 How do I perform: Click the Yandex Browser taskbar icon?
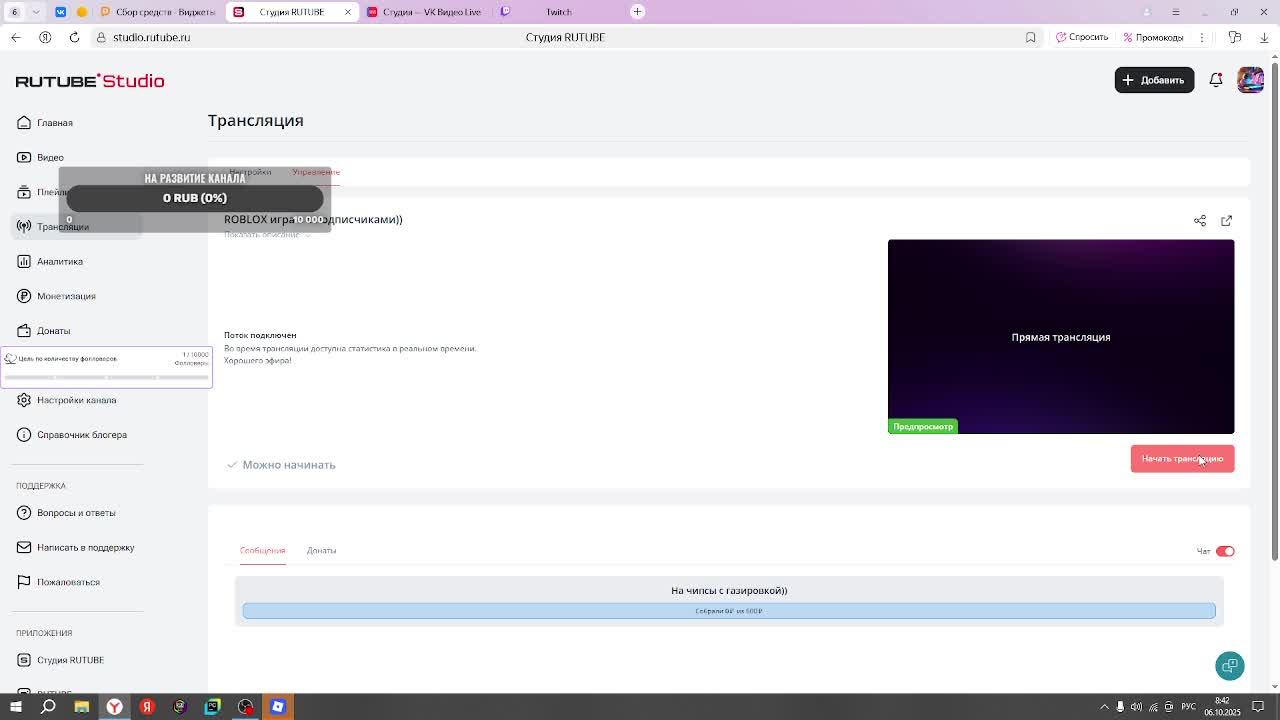(x=114, y=707)
